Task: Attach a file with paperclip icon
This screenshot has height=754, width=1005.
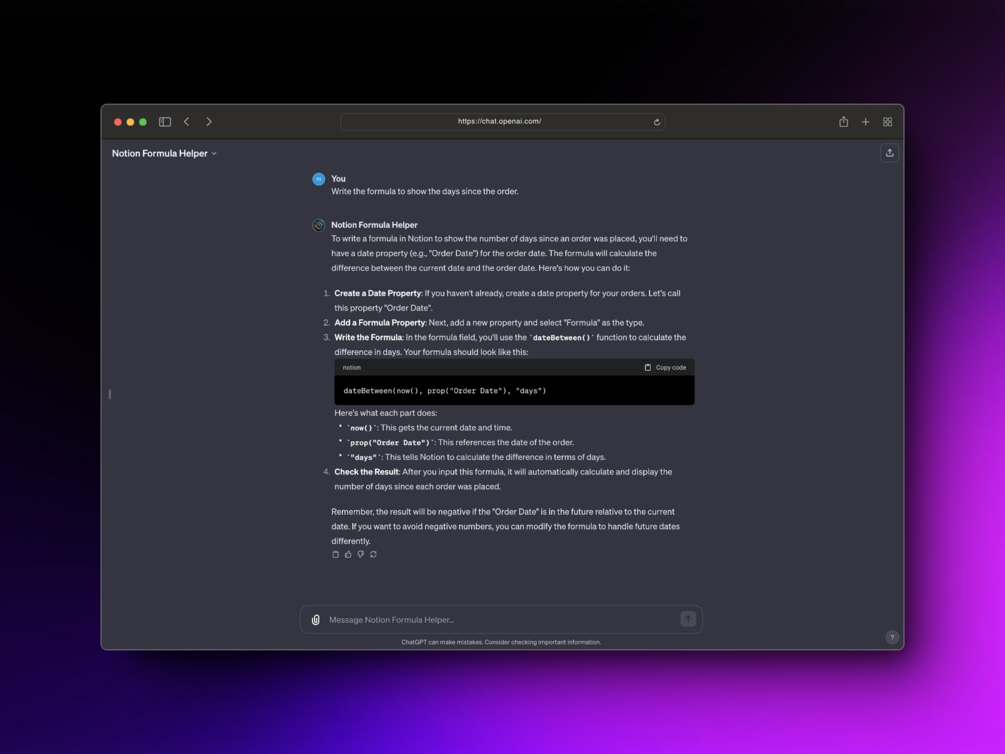Action: [315, 619]
